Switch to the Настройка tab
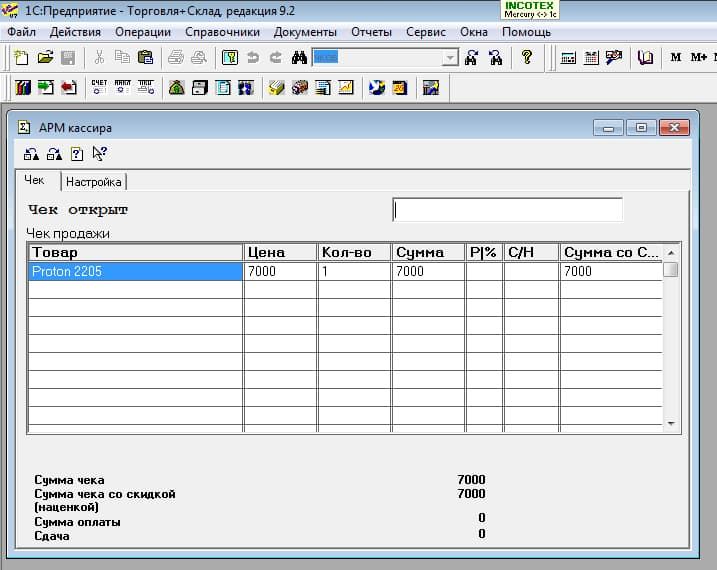 pyautogui.click(x=94, y=182)
